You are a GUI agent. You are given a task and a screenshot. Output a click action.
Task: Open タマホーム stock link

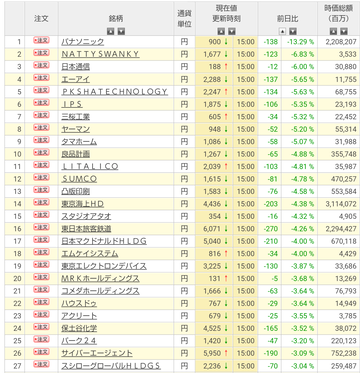[79, 141]
